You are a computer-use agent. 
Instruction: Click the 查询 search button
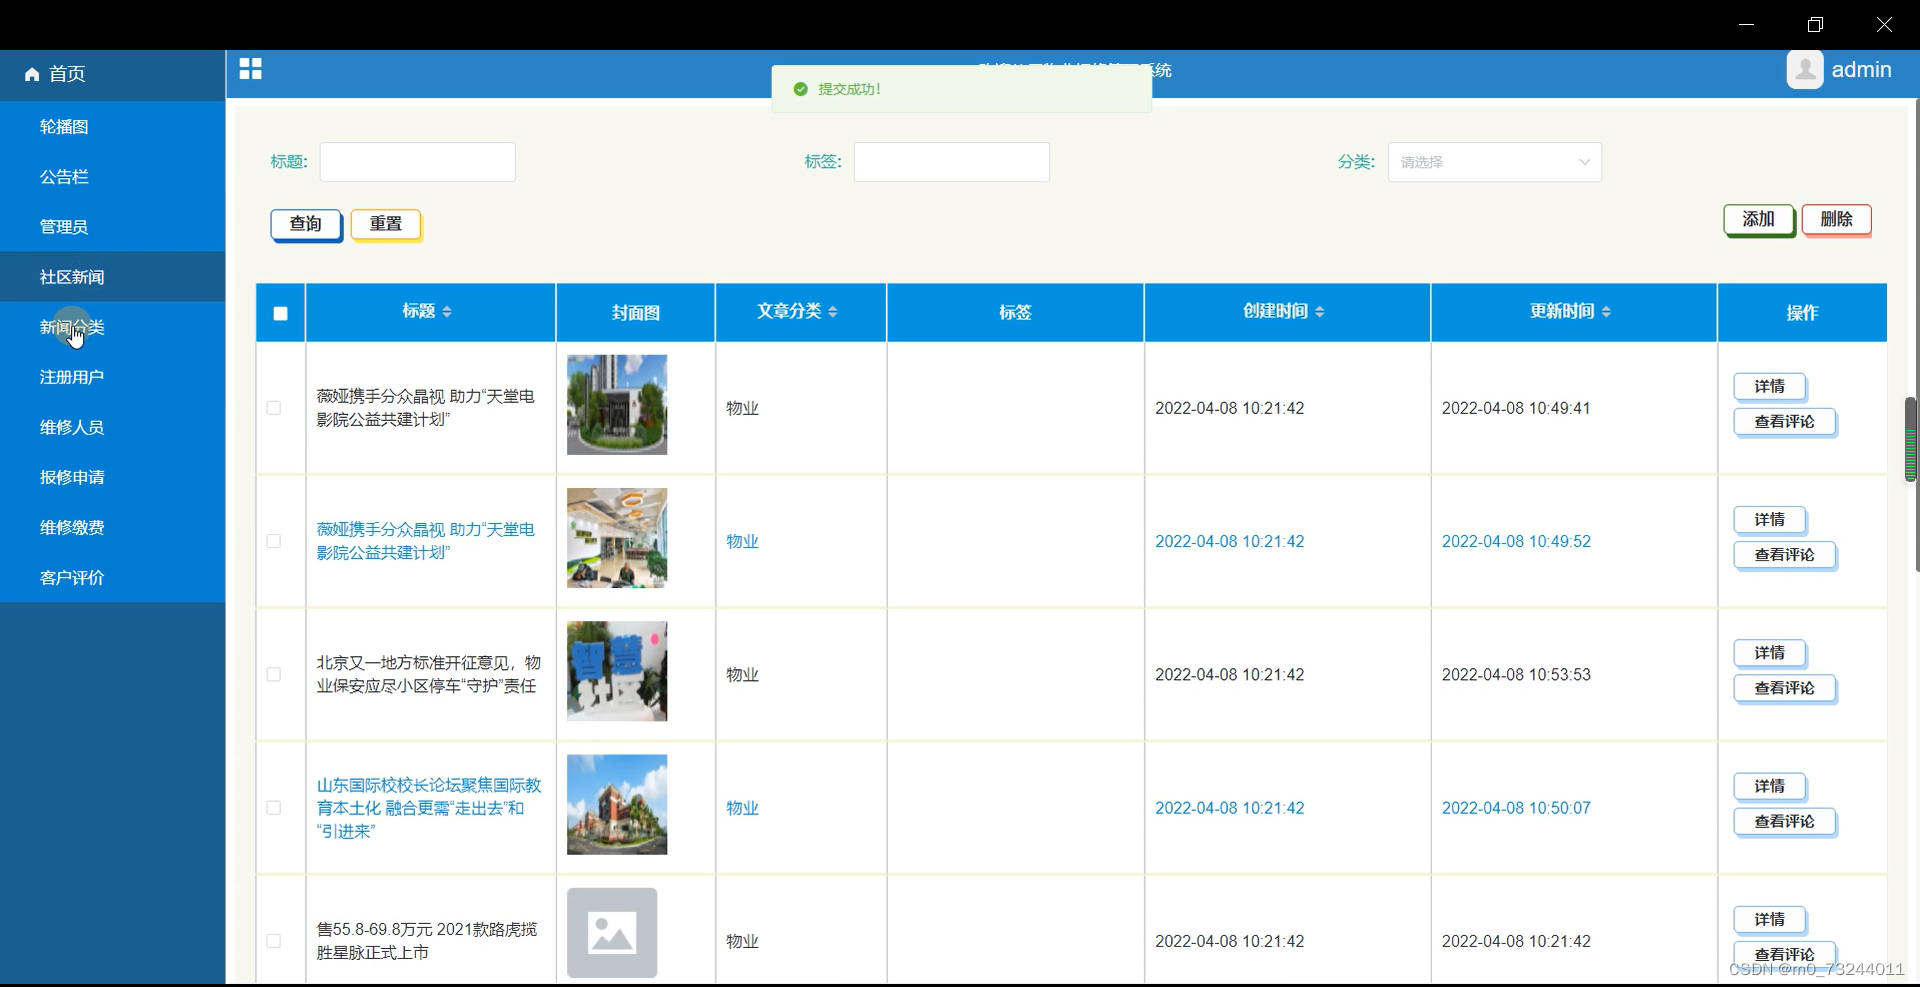coord(305,224)
